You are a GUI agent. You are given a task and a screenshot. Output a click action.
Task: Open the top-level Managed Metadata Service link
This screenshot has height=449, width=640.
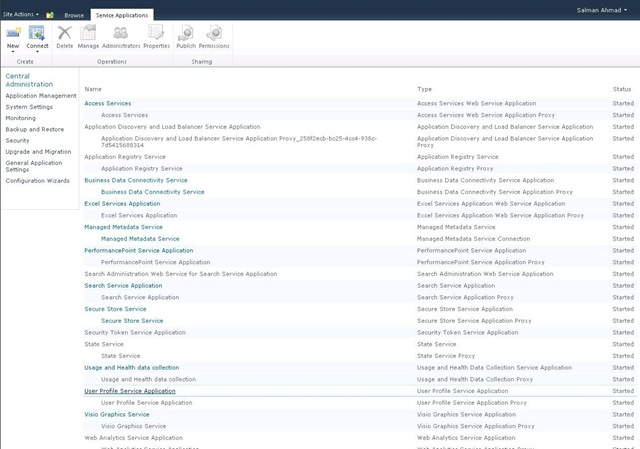[x=123, y=227]
